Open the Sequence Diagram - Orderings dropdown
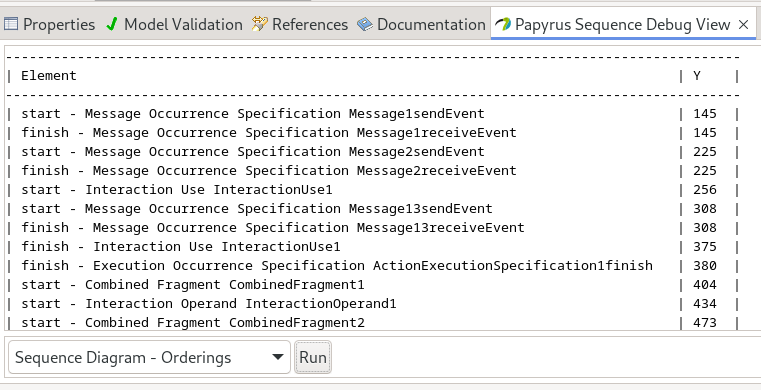 click(x=149, y=358)
